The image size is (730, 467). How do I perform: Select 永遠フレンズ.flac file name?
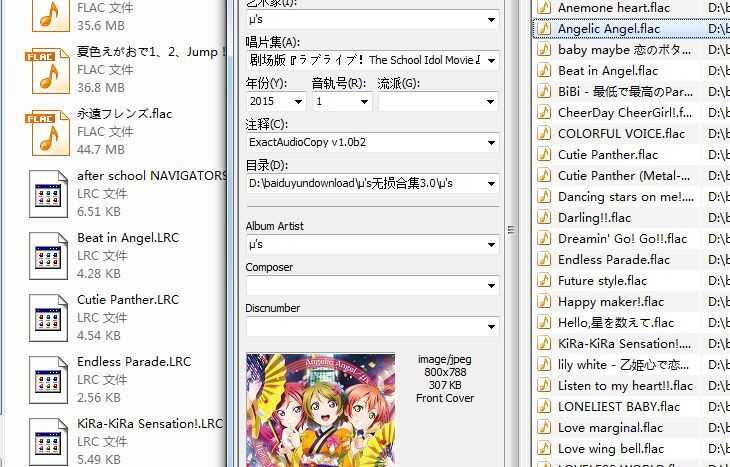coord(124,114)
